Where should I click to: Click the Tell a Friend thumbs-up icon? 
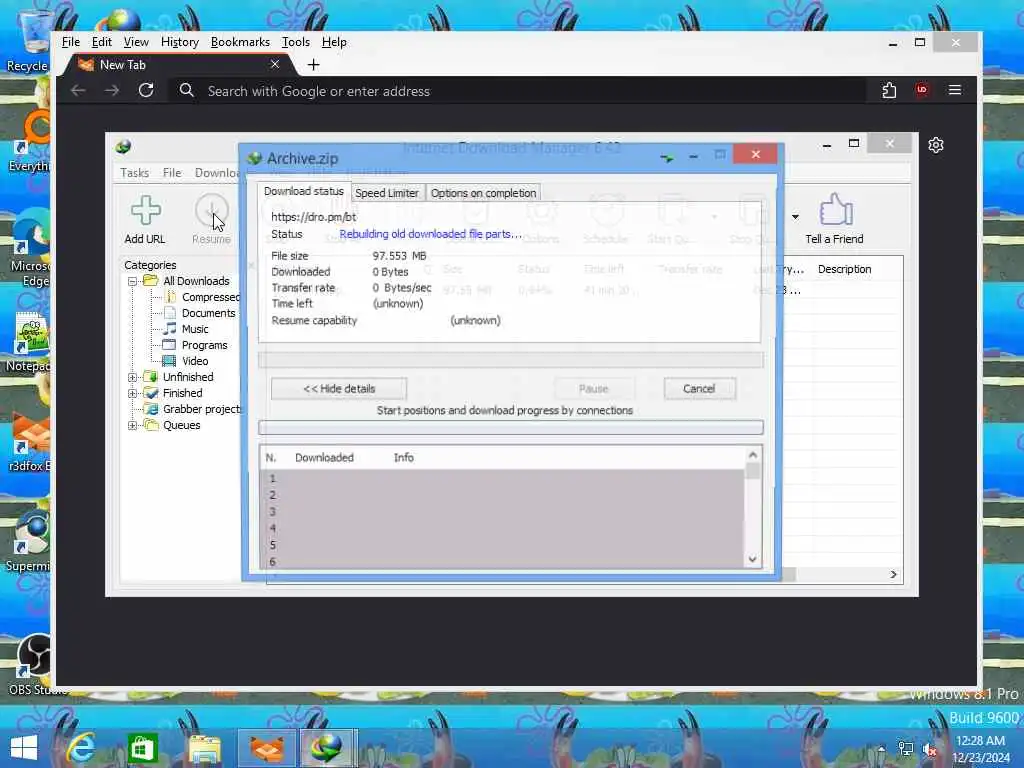835,209
